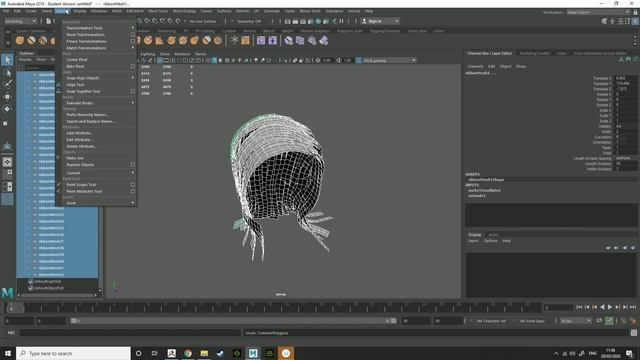
Task: Open Channels menu in Channel Box
Action: [x=475, y=66]
